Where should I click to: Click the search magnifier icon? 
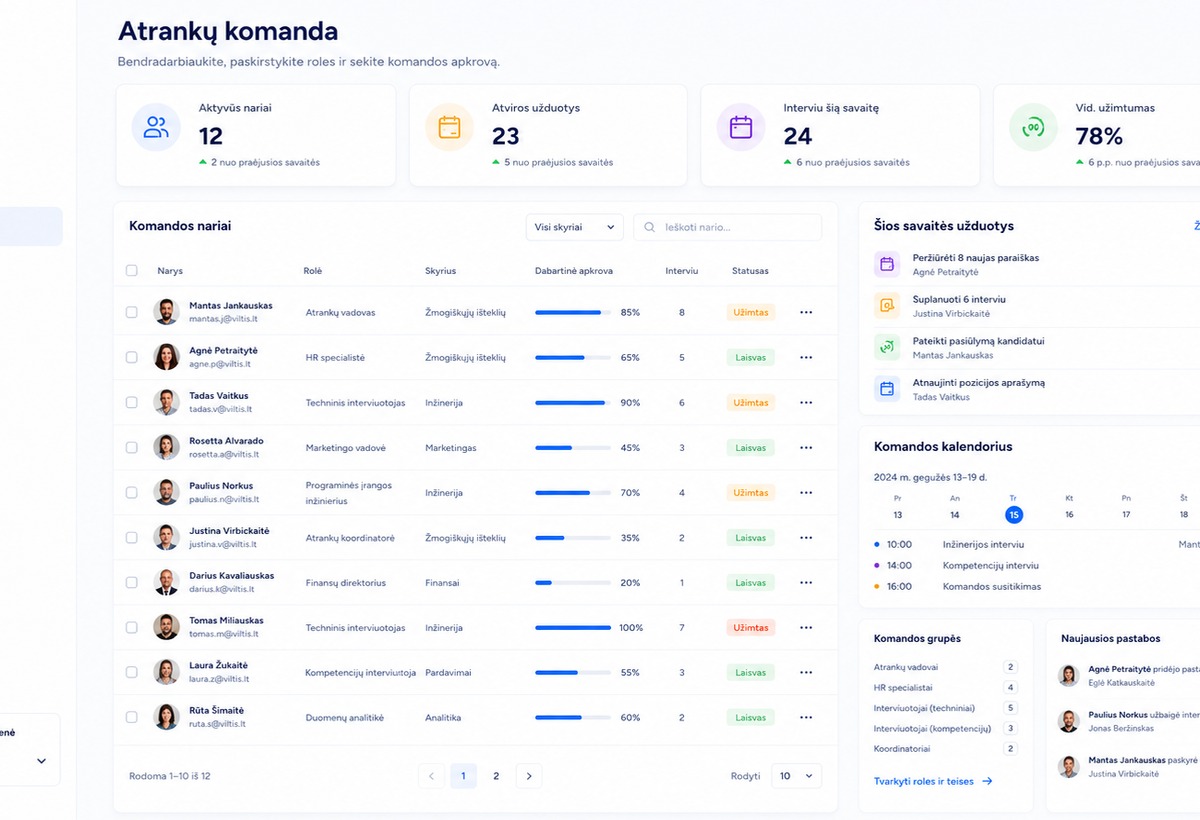tap(651, 227)
